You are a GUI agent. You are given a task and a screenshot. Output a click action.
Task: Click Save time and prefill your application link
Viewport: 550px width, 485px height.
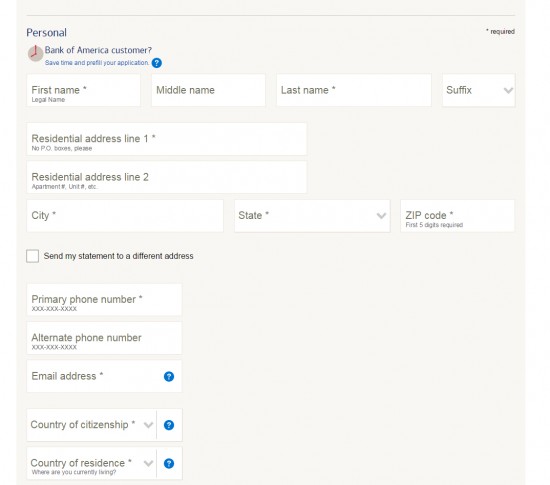(97, 63)
